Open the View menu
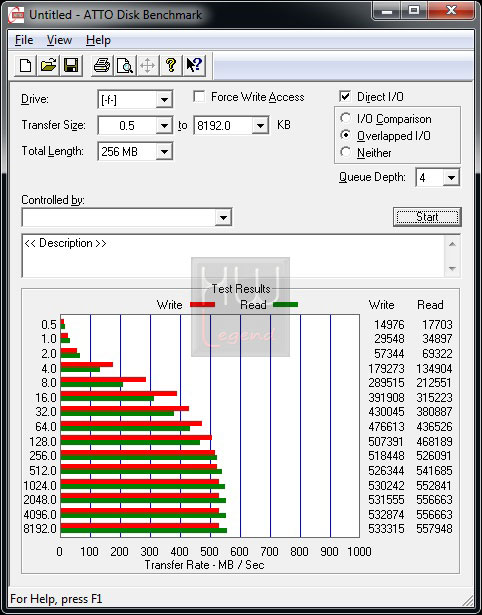 click(x=59, y=40)
